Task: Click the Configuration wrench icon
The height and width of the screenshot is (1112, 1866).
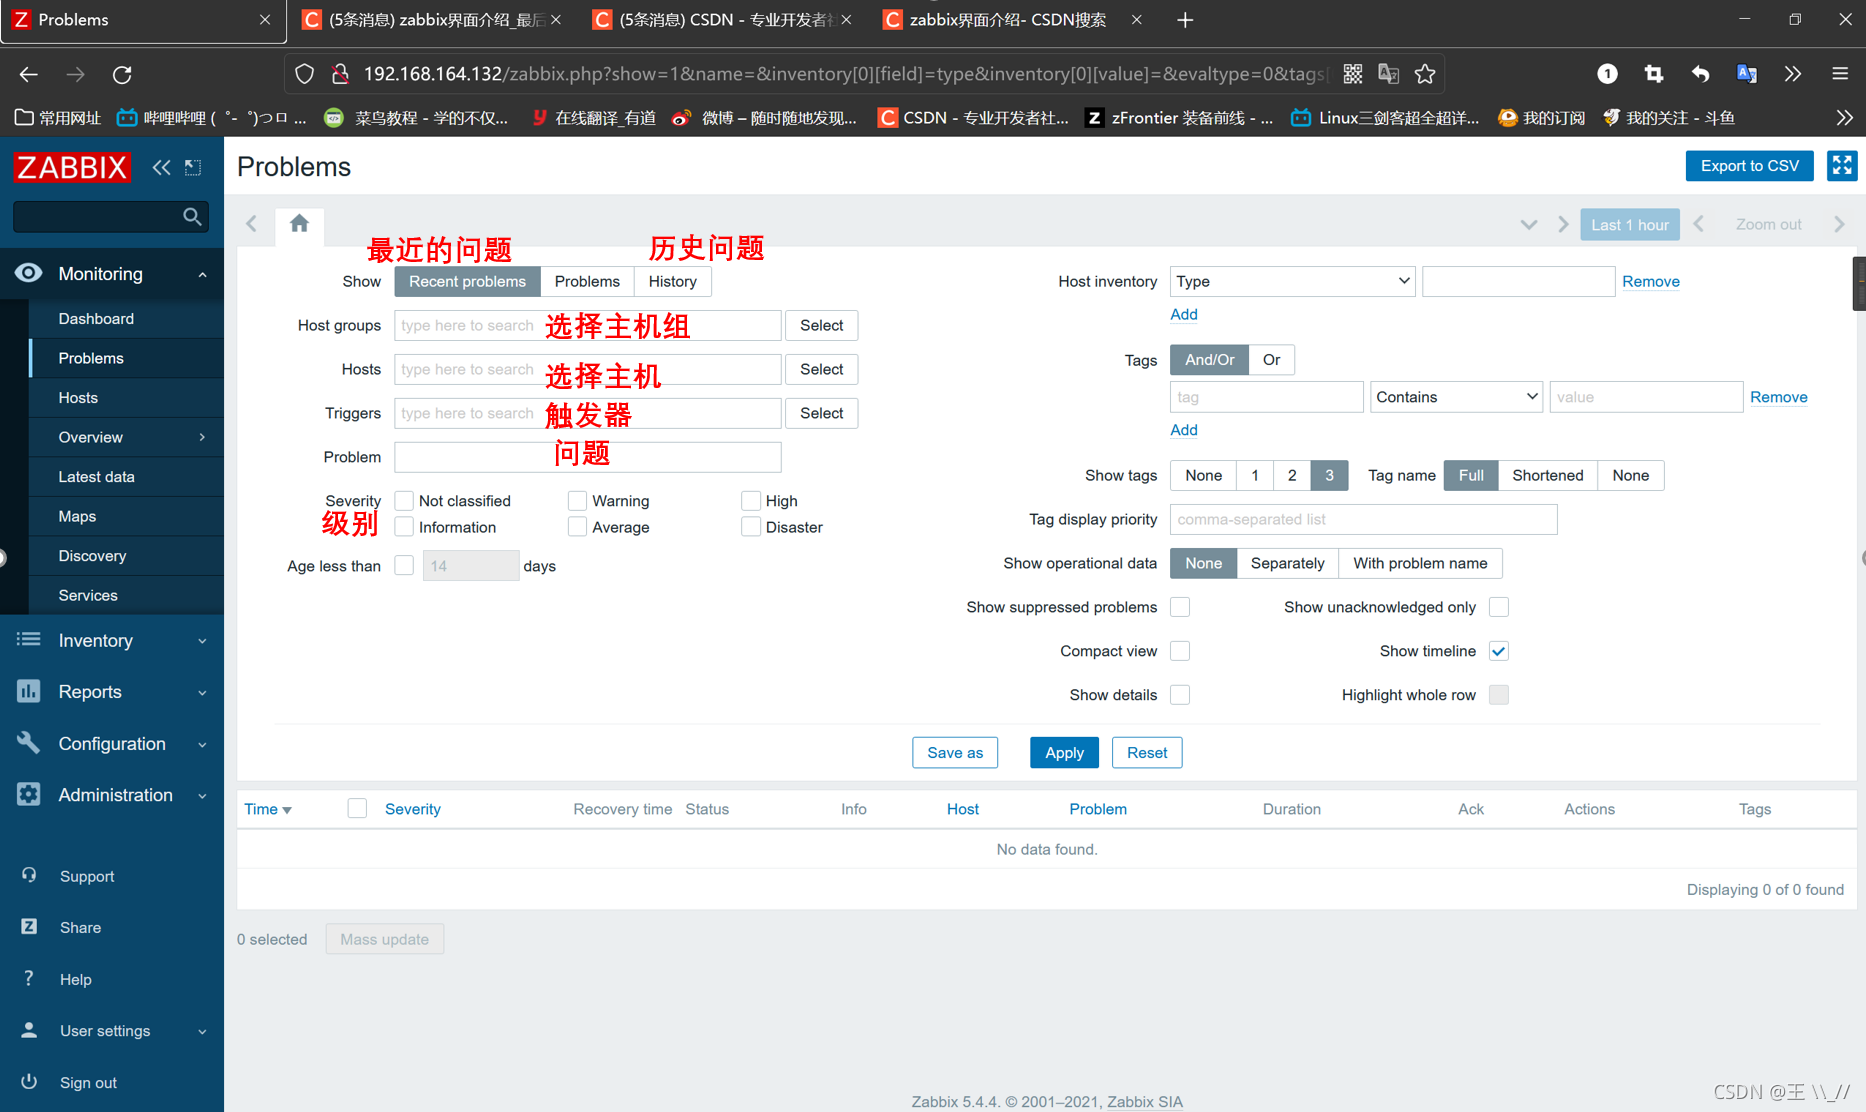Action: coord(28,743)
